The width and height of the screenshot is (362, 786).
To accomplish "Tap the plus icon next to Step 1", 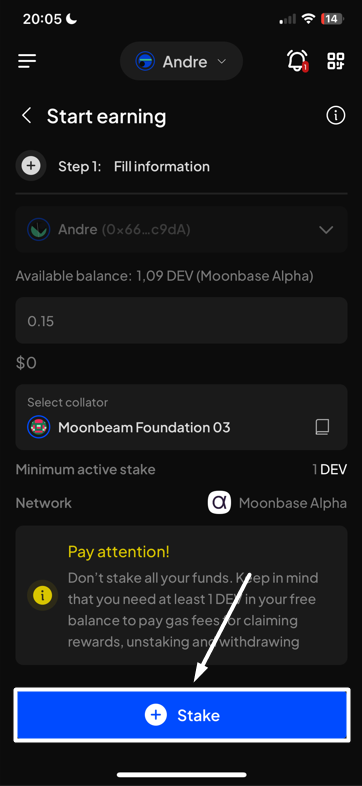I will 31,166.
